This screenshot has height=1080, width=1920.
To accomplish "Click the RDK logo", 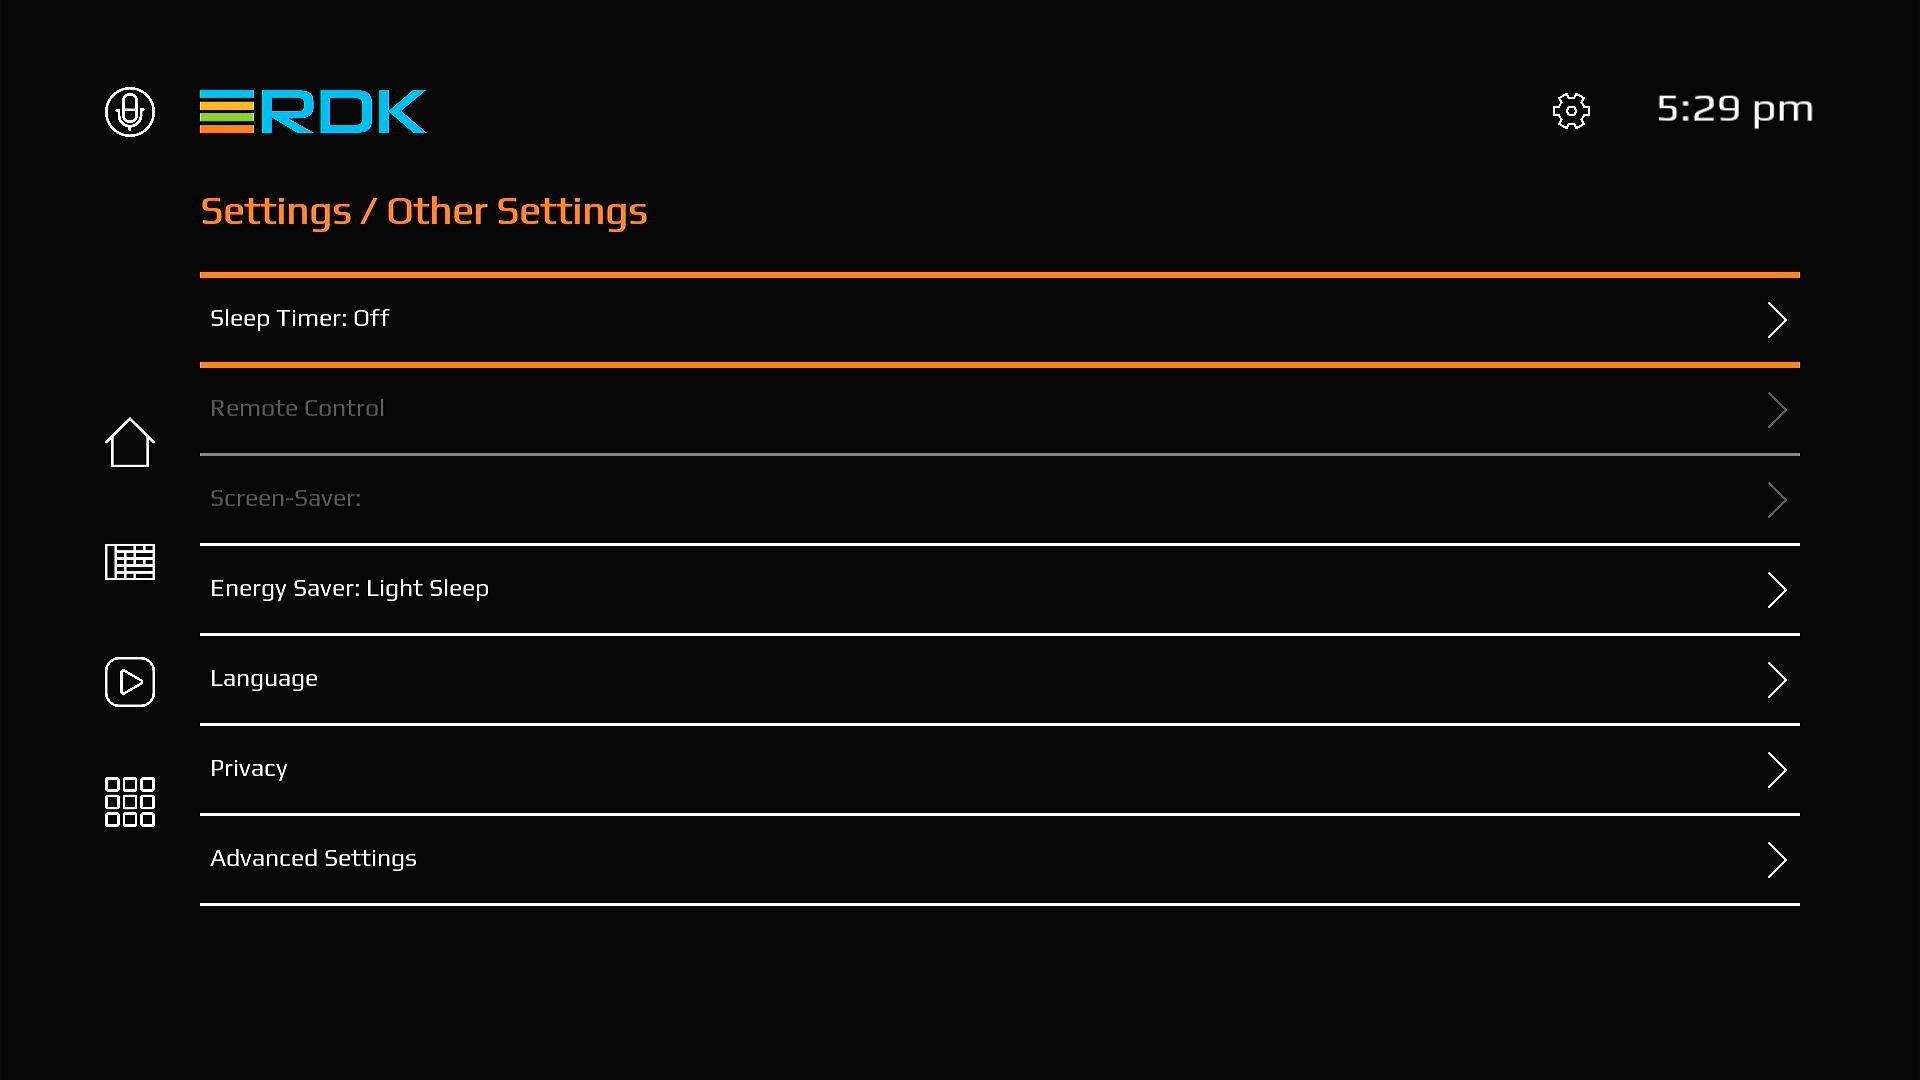I will tap(313, 111).
